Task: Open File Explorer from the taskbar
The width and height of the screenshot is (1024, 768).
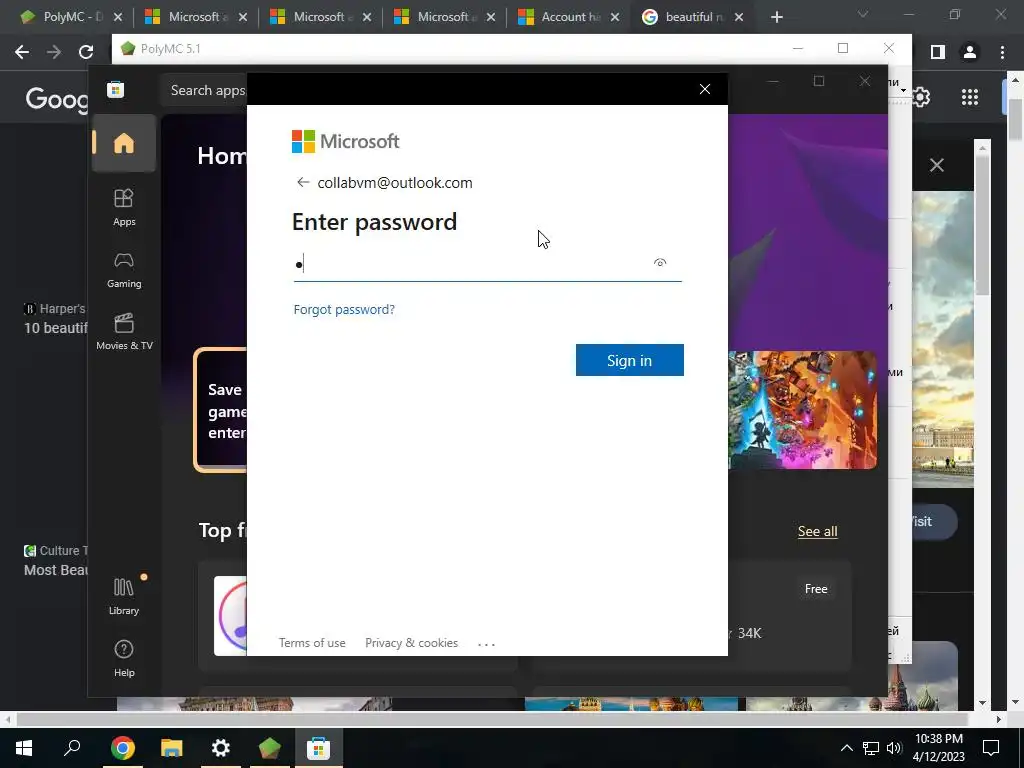Action: click(x=172, y=748)
